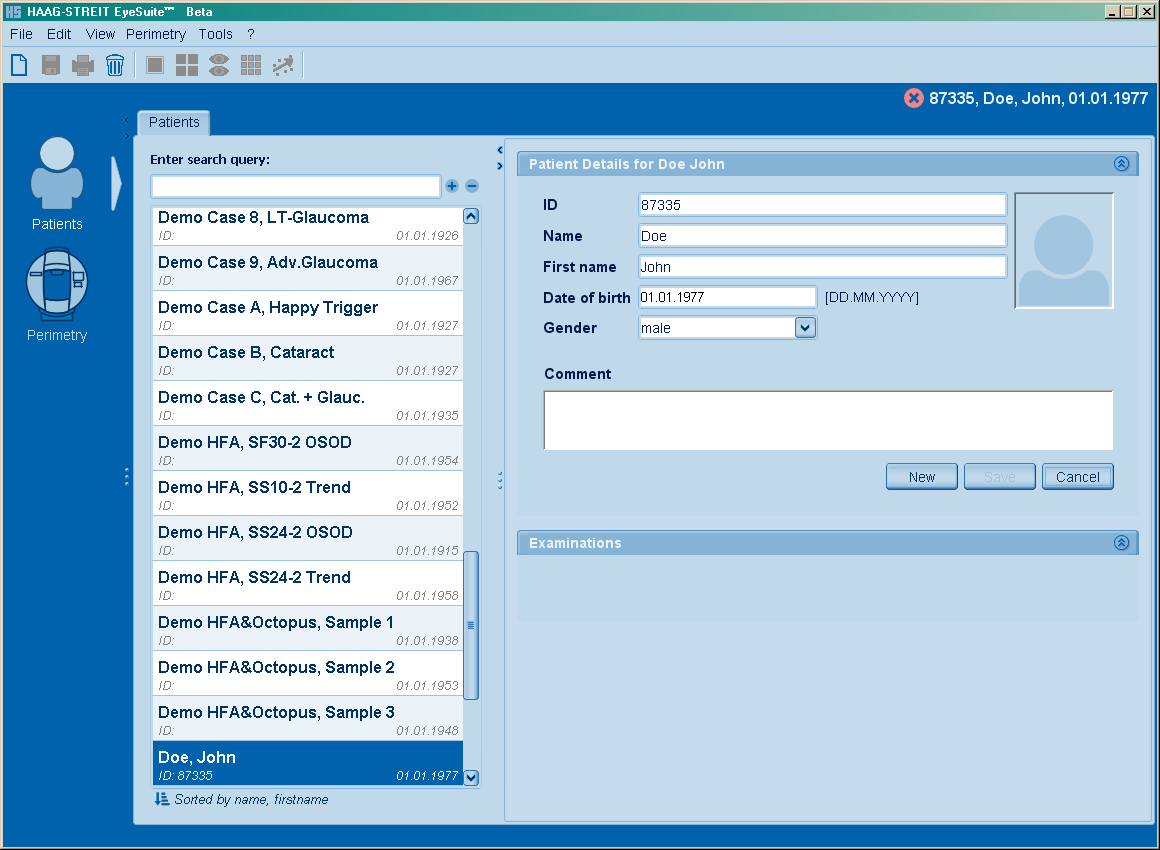Click the Delete trash can icon
Image resolution: width=1160 pixels, height=850 pixels.
coord(115,66)
